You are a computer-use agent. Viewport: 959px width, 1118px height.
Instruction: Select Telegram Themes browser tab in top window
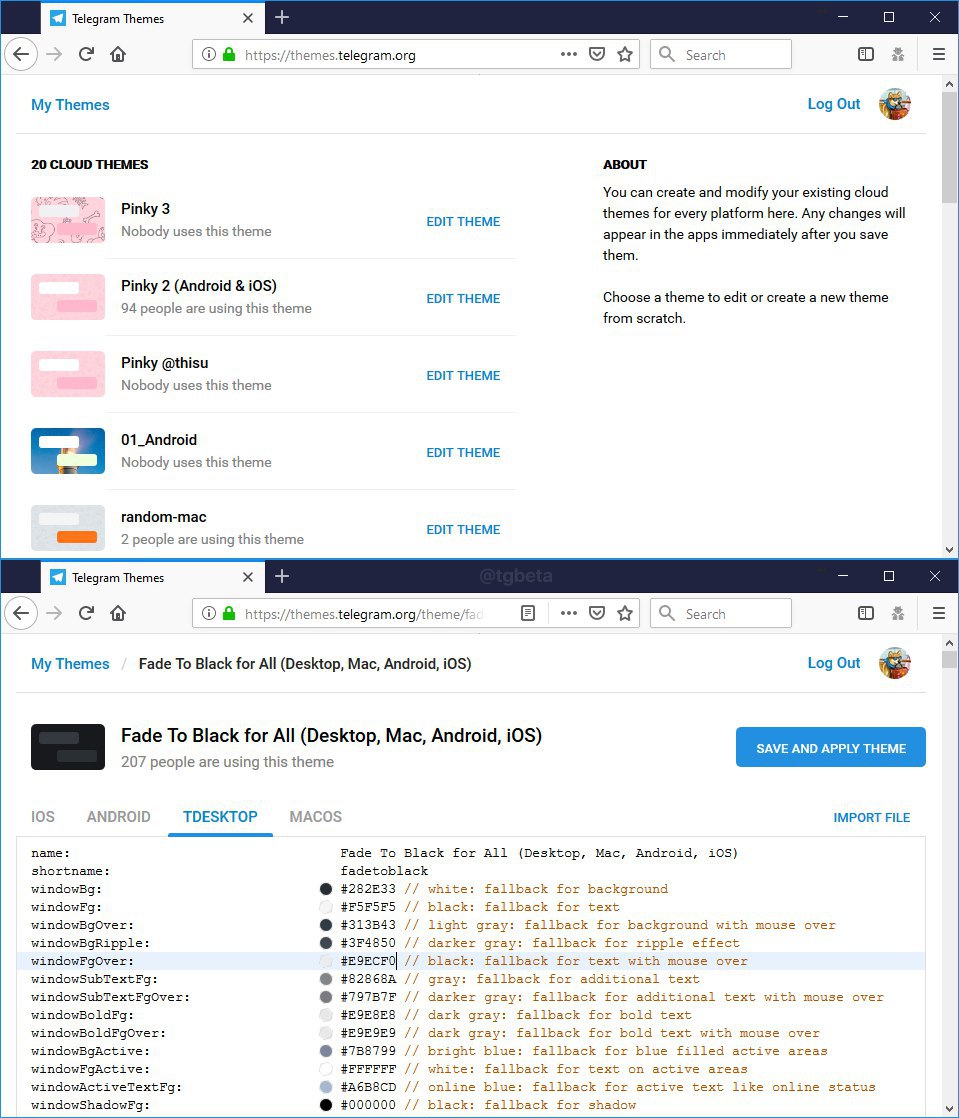click(x=153, y=19)
